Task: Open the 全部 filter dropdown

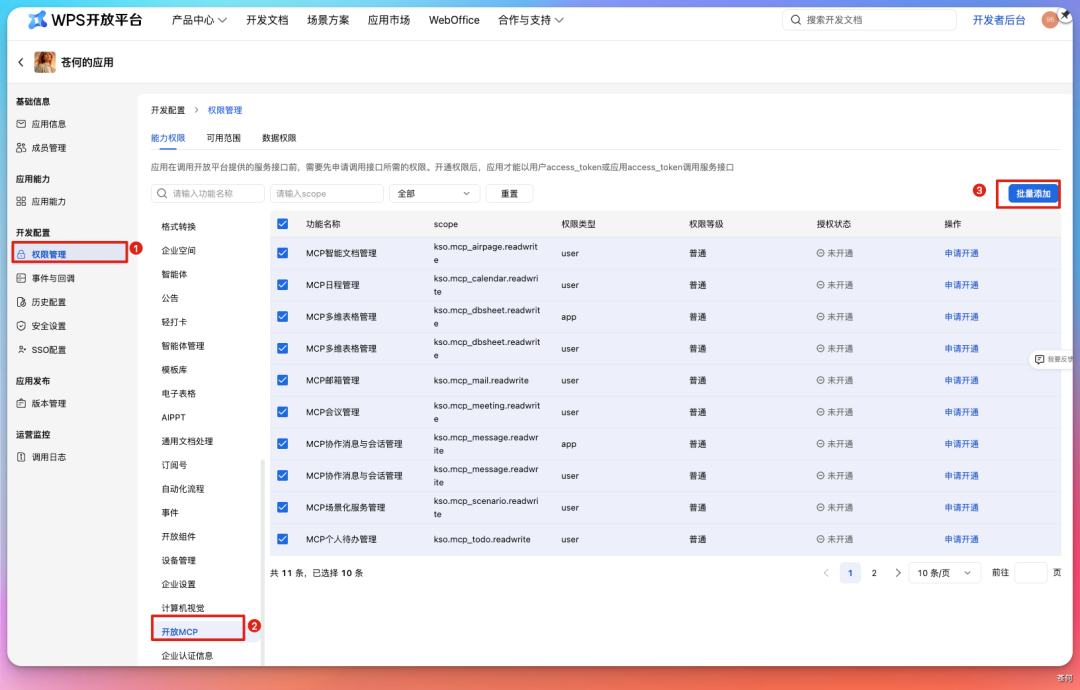Action: pos(434,194)
